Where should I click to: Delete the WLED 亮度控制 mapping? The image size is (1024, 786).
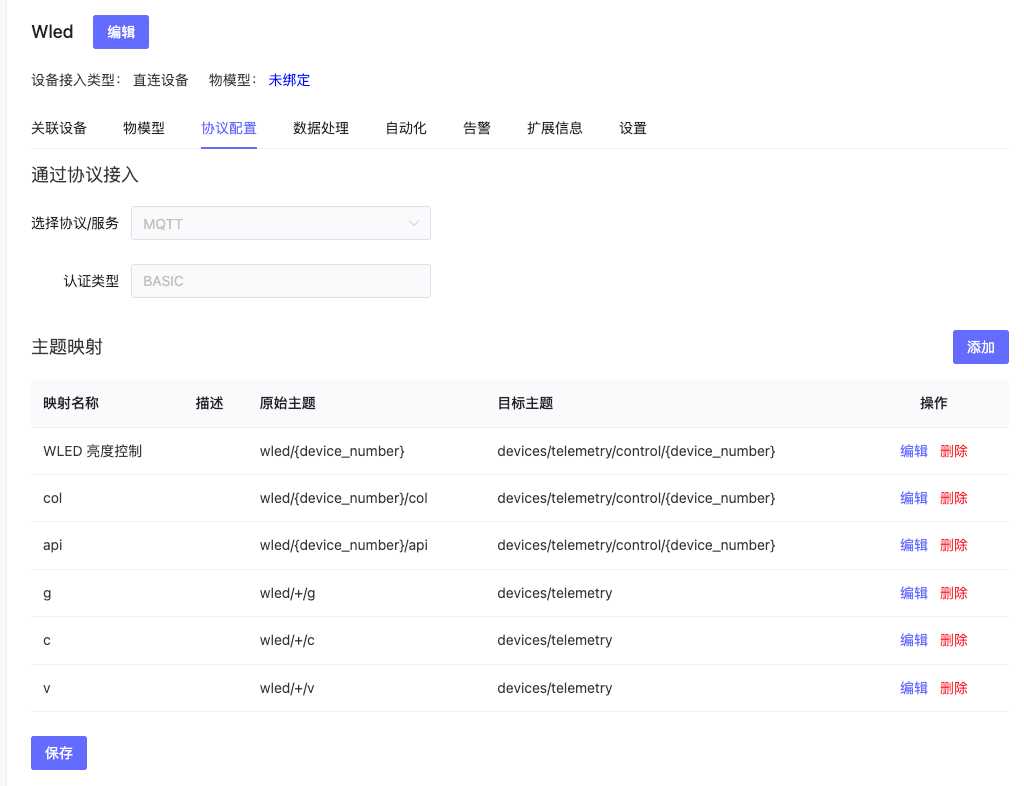[x=954, y=451]
